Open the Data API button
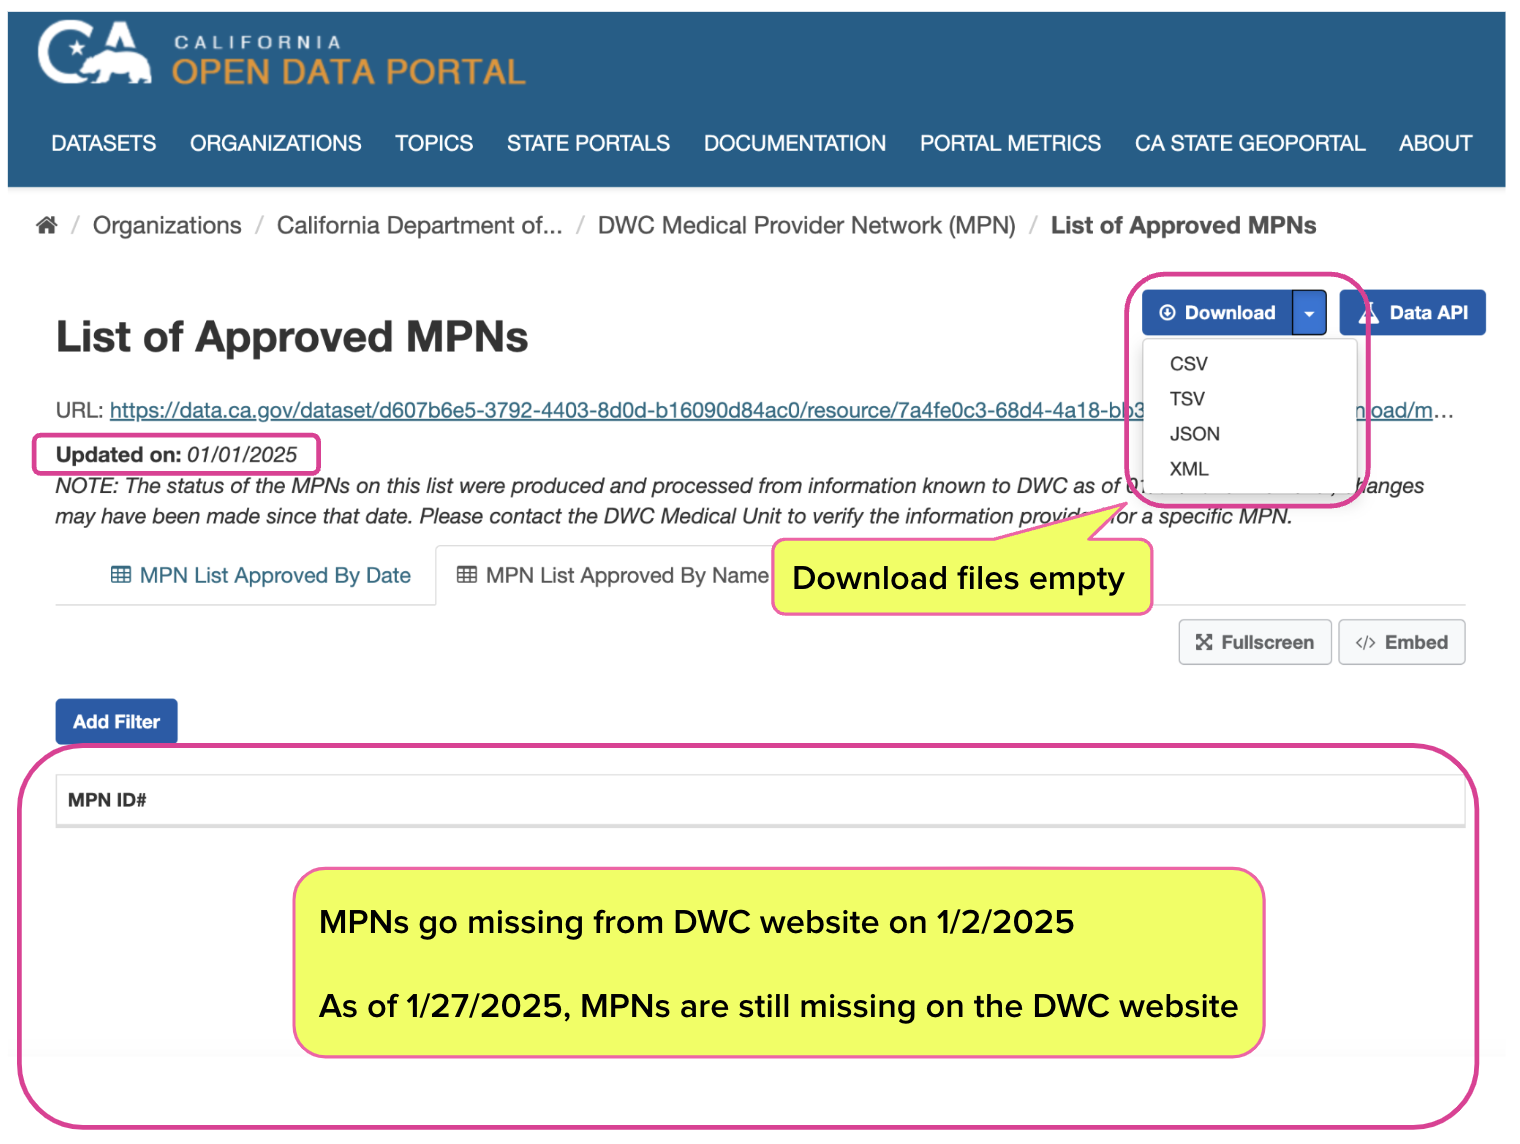This screenshot has width=1520, height=1144. click(1412, 313)
